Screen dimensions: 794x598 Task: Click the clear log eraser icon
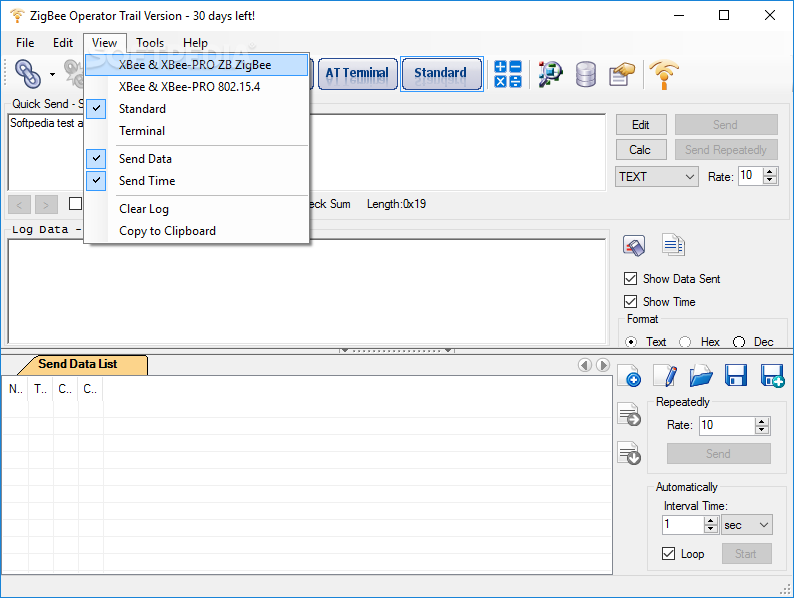coord(634,246)
